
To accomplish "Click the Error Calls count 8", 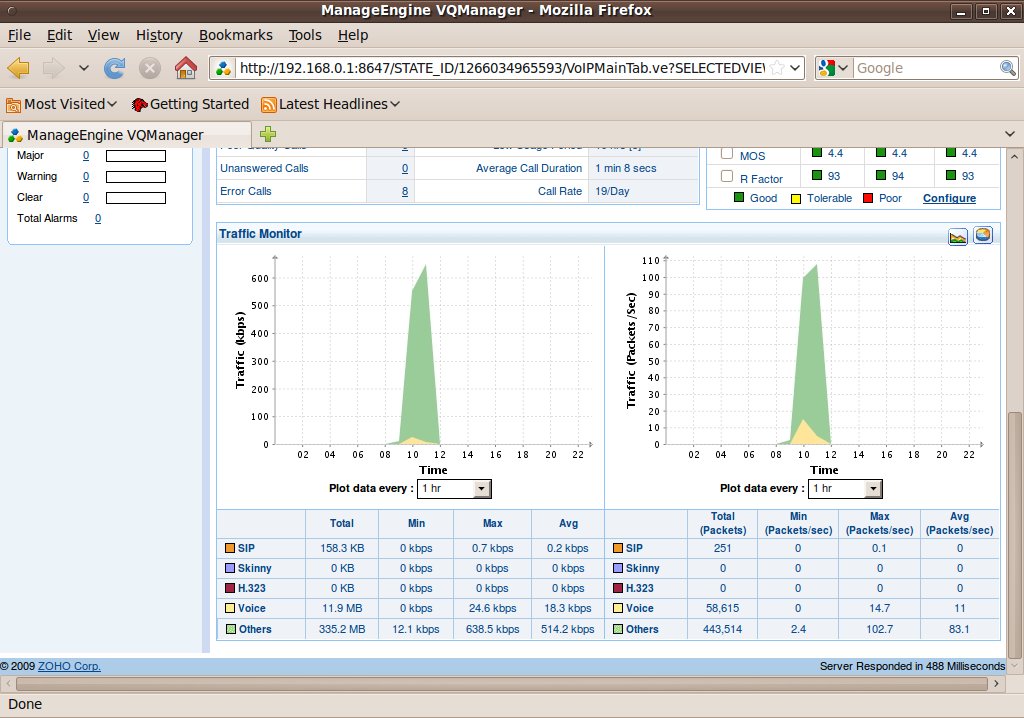I will tap(405, 191).
